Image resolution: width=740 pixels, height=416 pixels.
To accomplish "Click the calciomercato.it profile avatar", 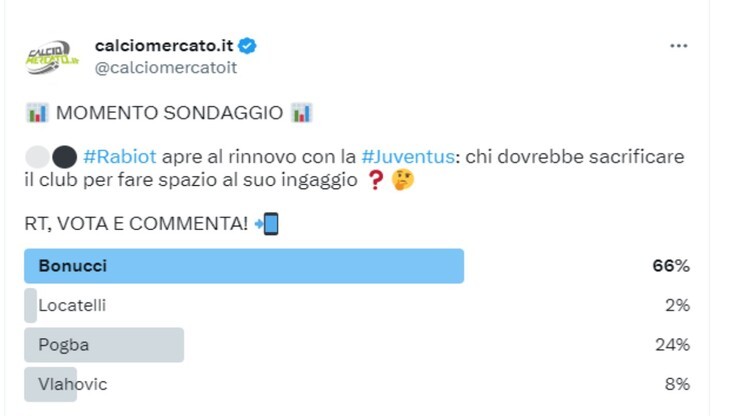I will coord(49,55).
